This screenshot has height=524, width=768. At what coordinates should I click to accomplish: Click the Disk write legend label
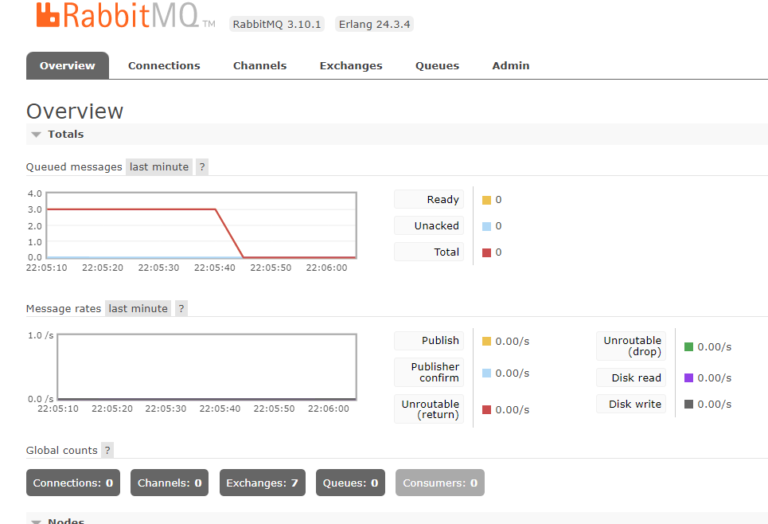tap(631, 404)
